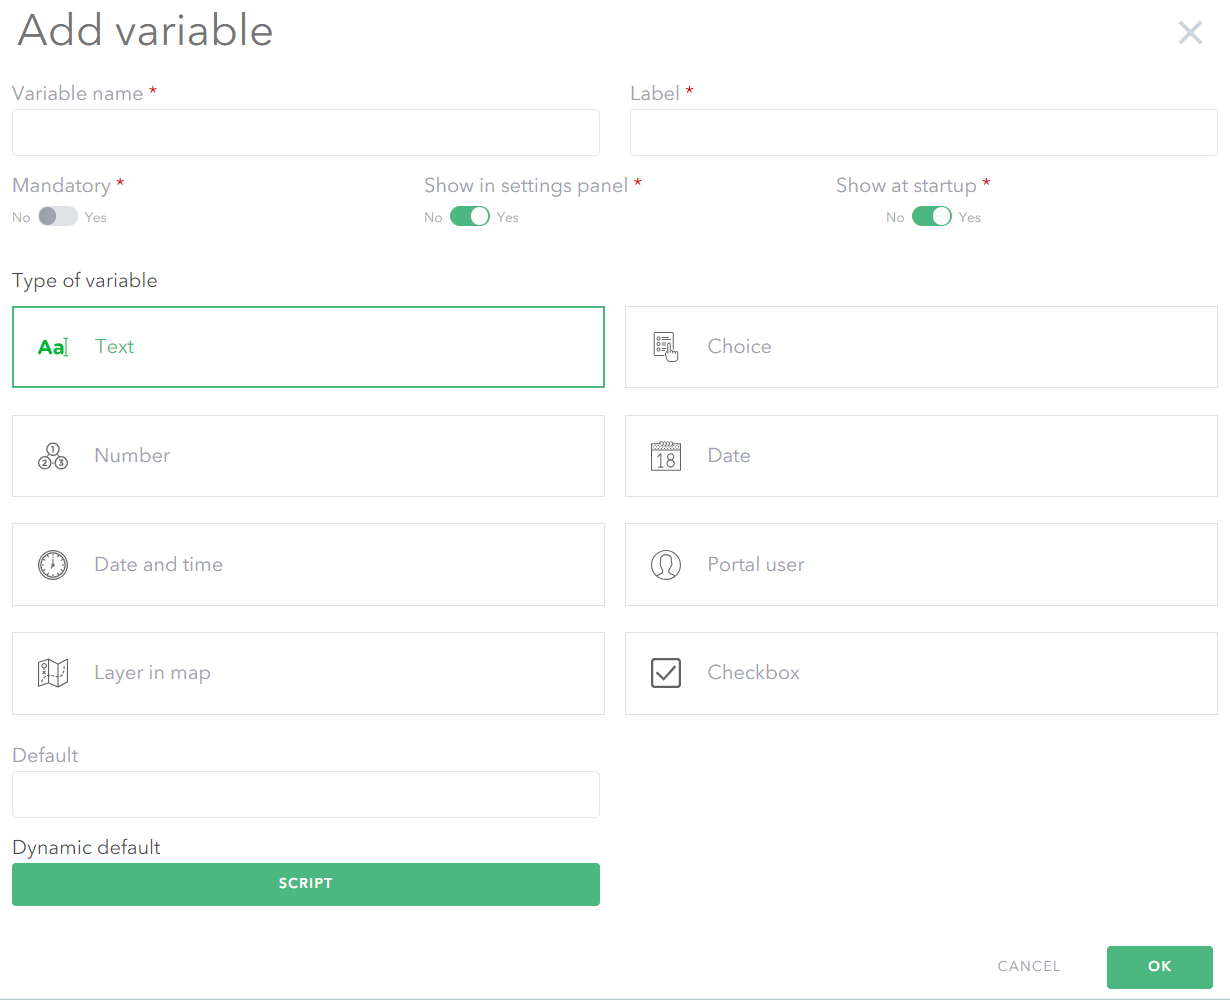
Task: Click the Checkbox type icon
Action: pyautogui.click(x=665, y=673)
